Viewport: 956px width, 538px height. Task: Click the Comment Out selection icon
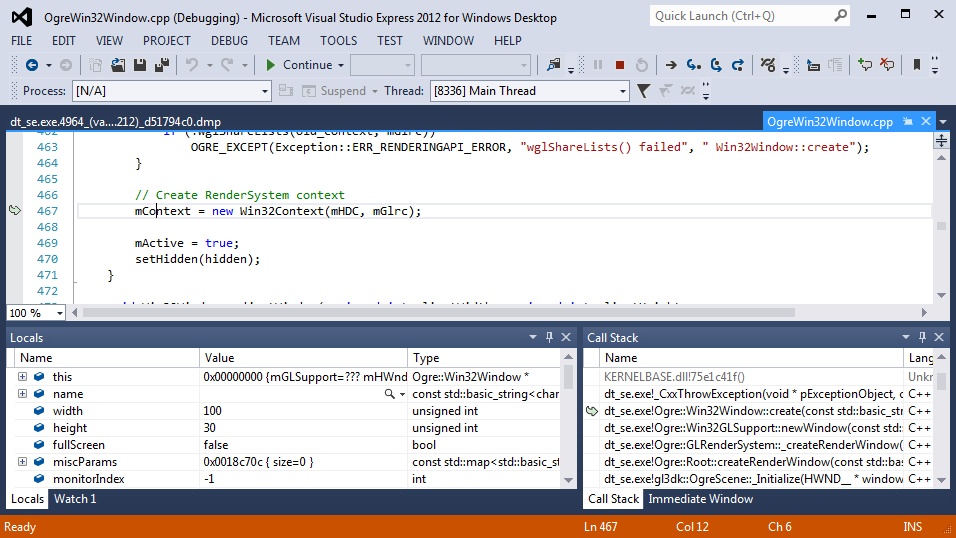pyautogui.click(x=865, y=65)
